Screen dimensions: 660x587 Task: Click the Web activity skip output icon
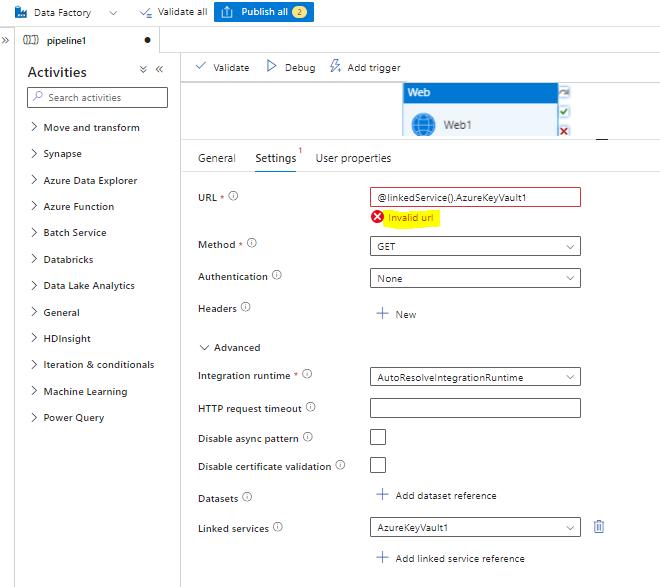coord(564,92)
